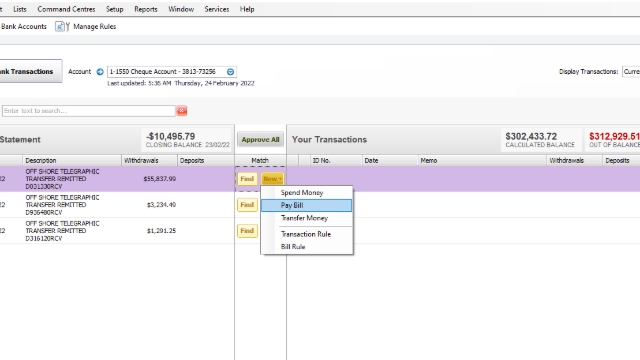Click Find for the $3,234.49 row
This screenshot has width=640, height=360.
click(247, 205)
